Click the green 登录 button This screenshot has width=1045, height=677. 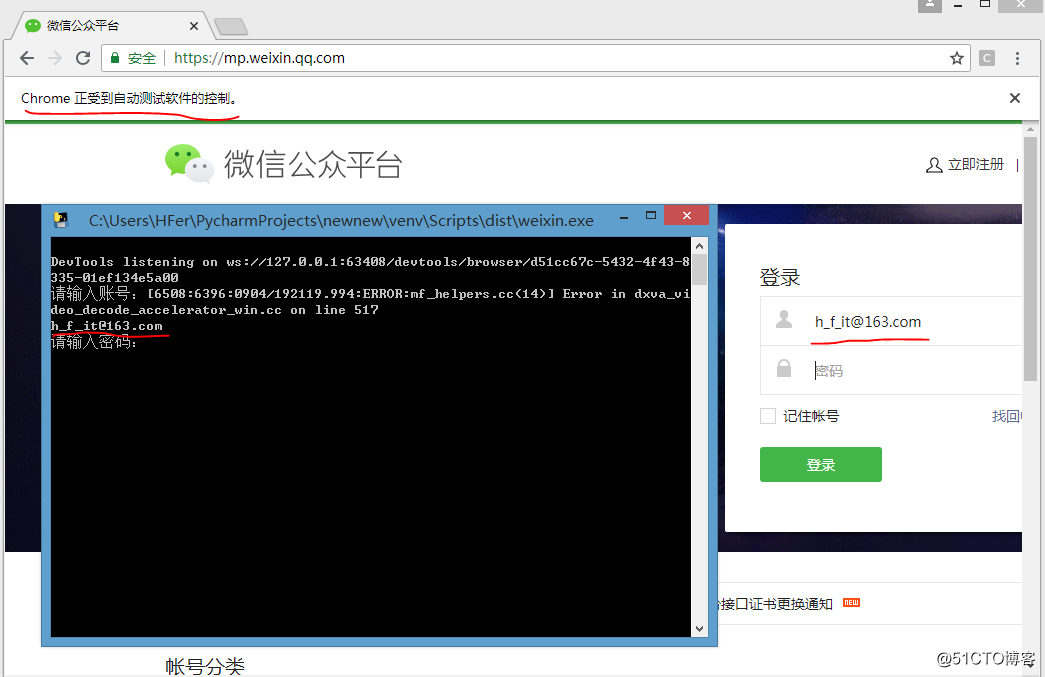(x=820, y=464)
